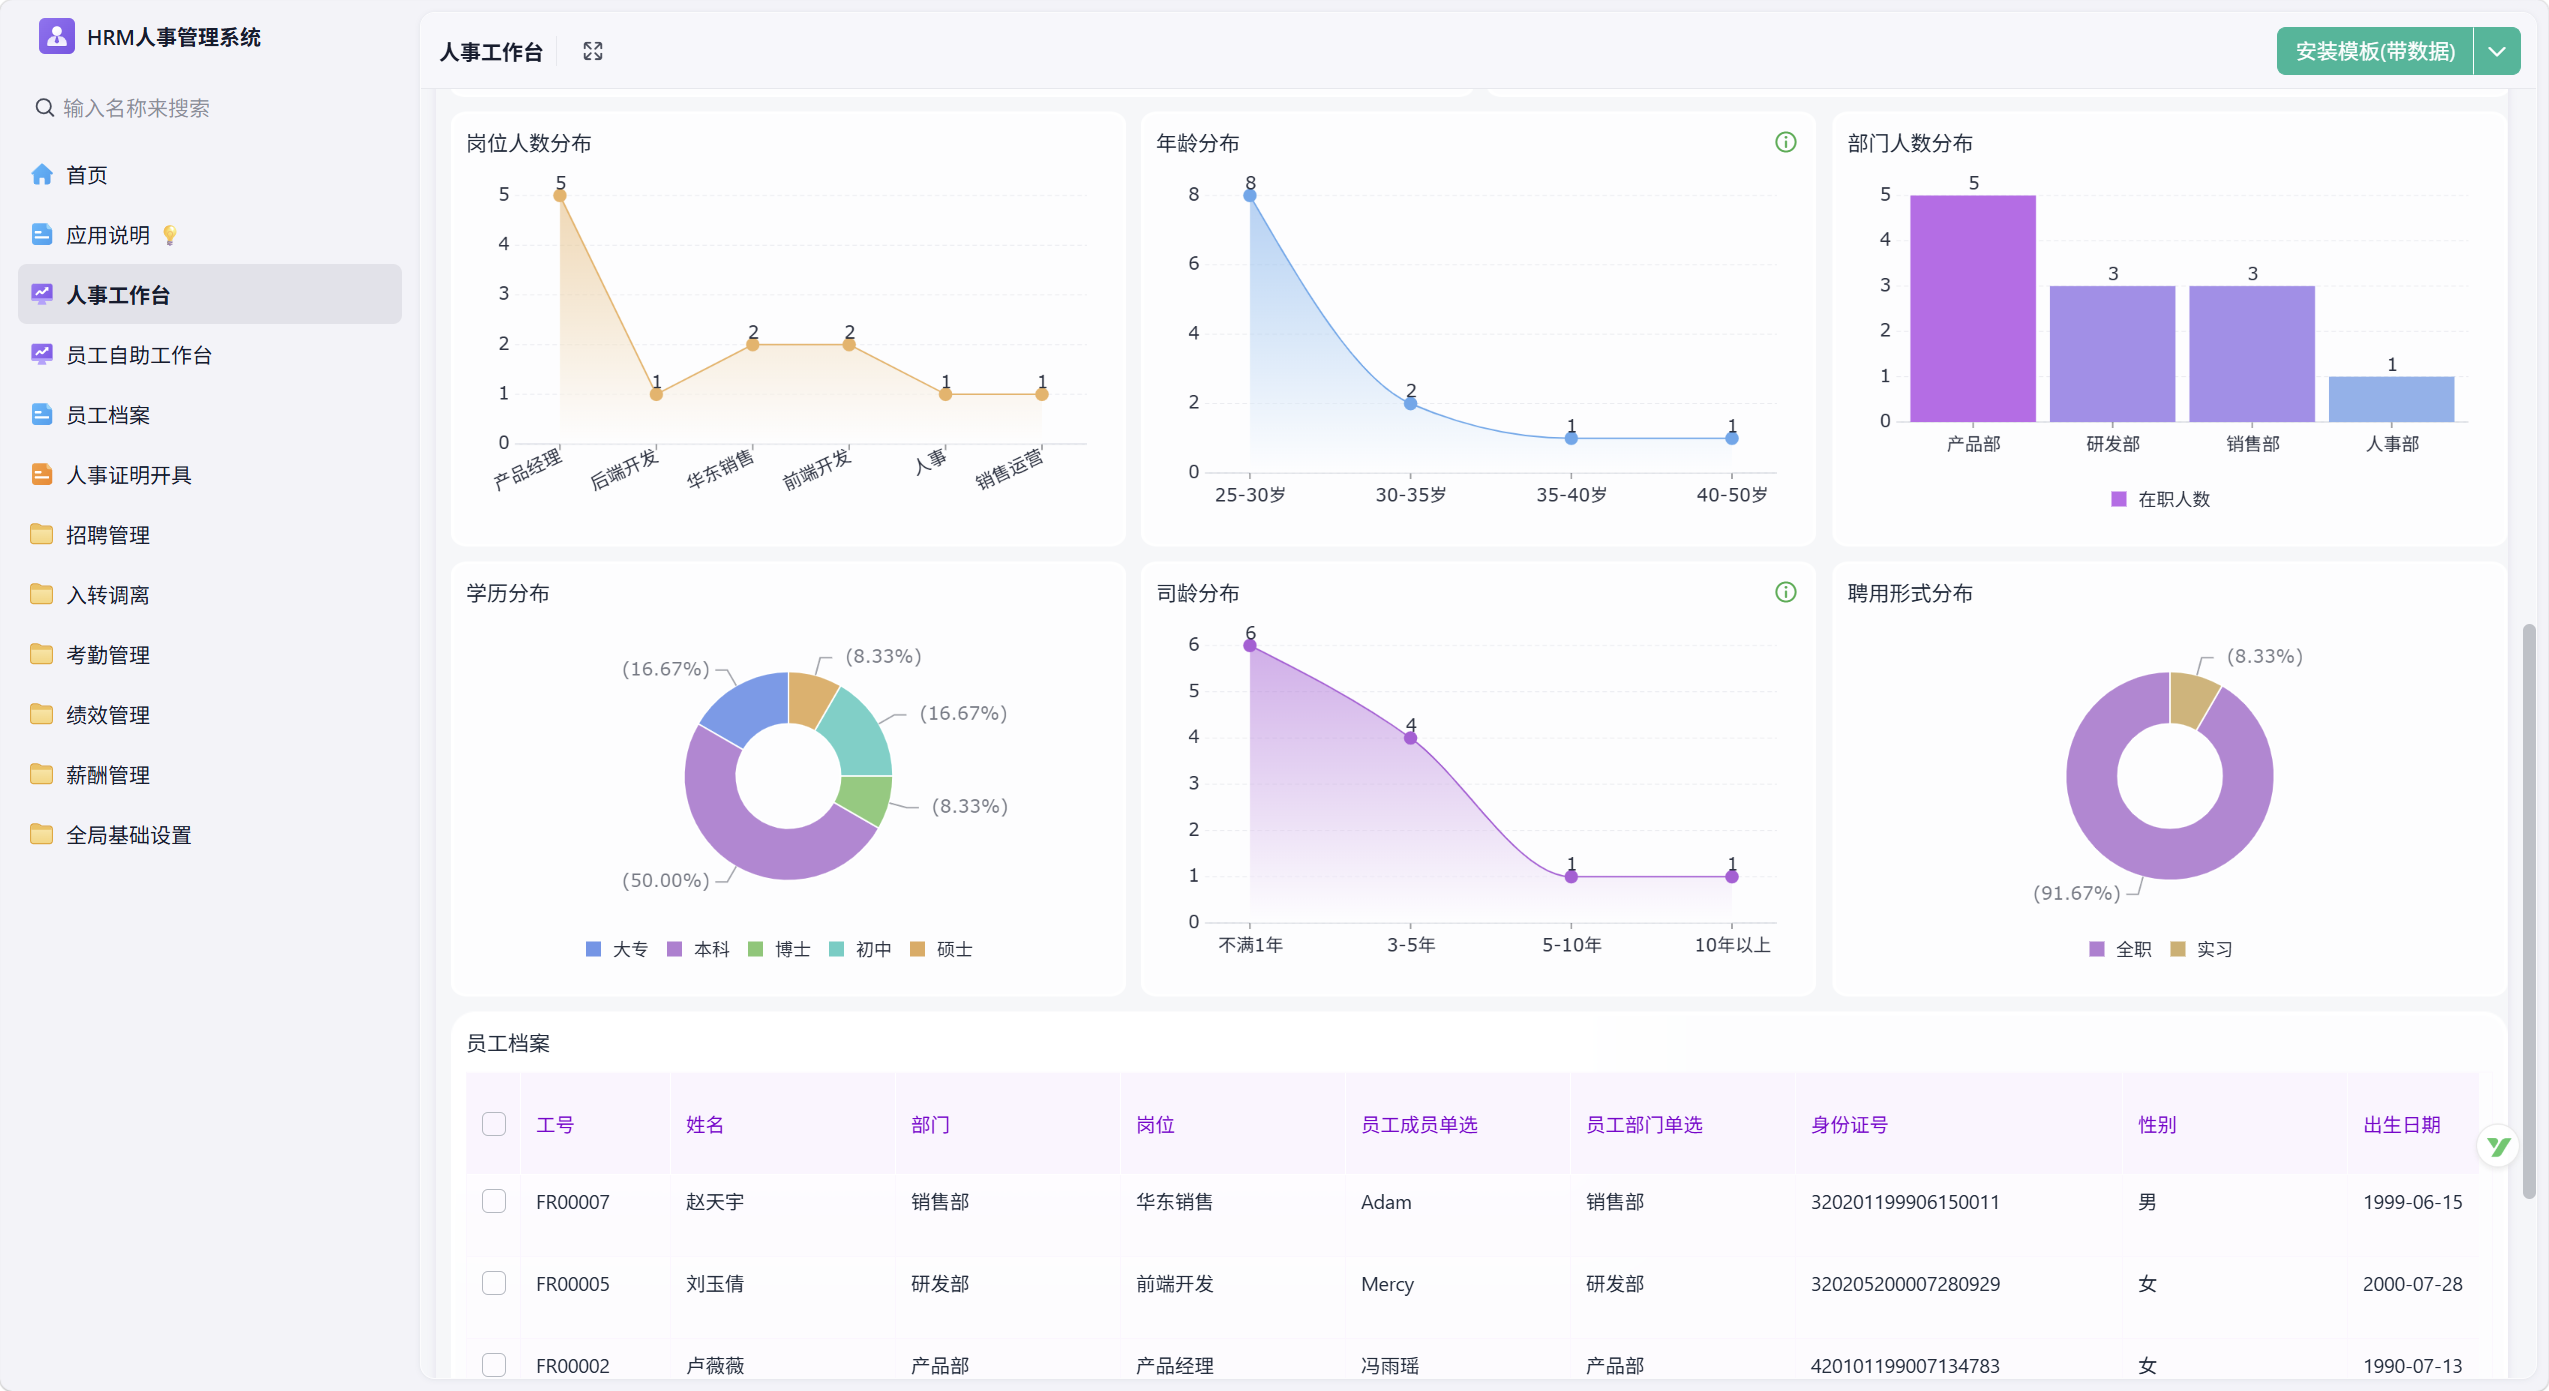
Task: Tick the checkbox for employee FR00007
Action: tap(494, 1201)
